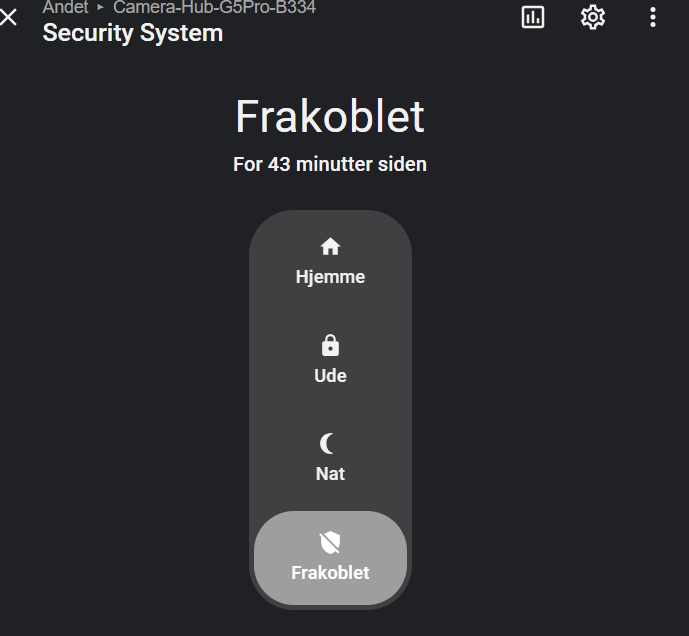
Task: Open the history chart icon
Action: [533, 17]
